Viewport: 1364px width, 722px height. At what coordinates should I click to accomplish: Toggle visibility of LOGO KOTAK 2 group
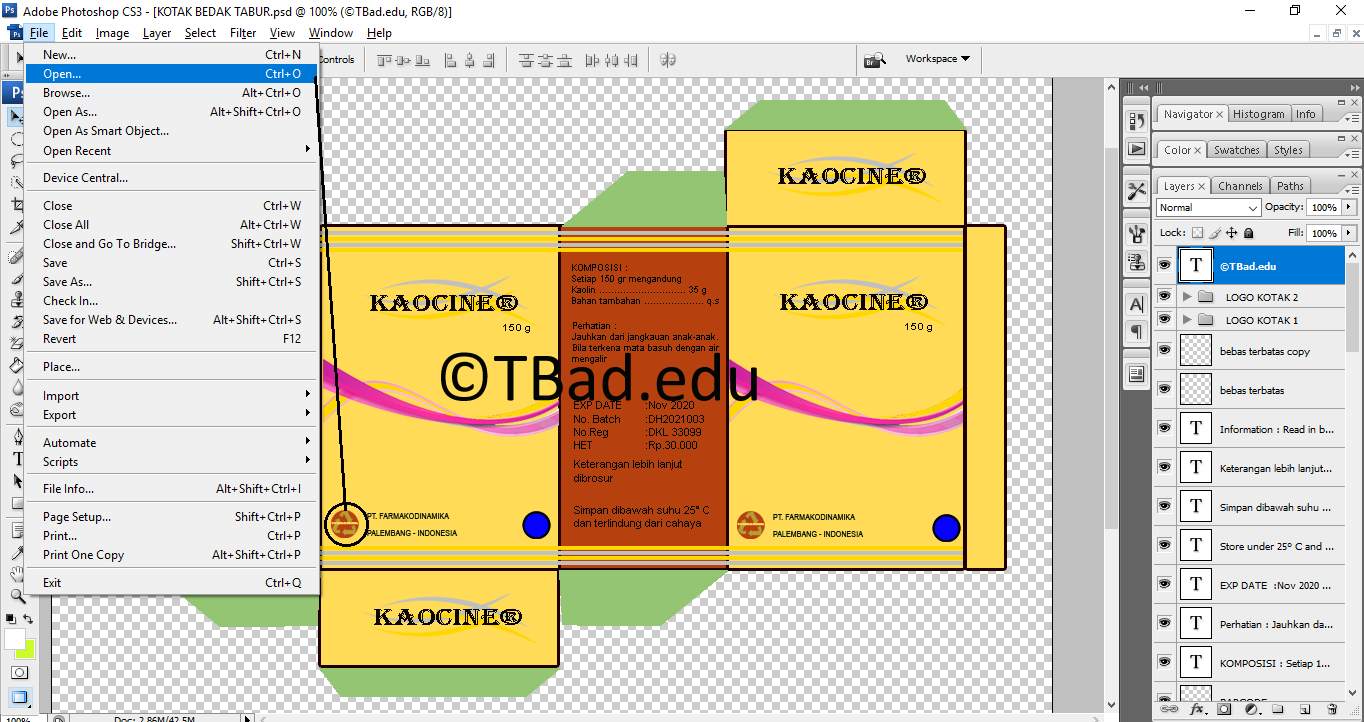(x=1164, y=296)
